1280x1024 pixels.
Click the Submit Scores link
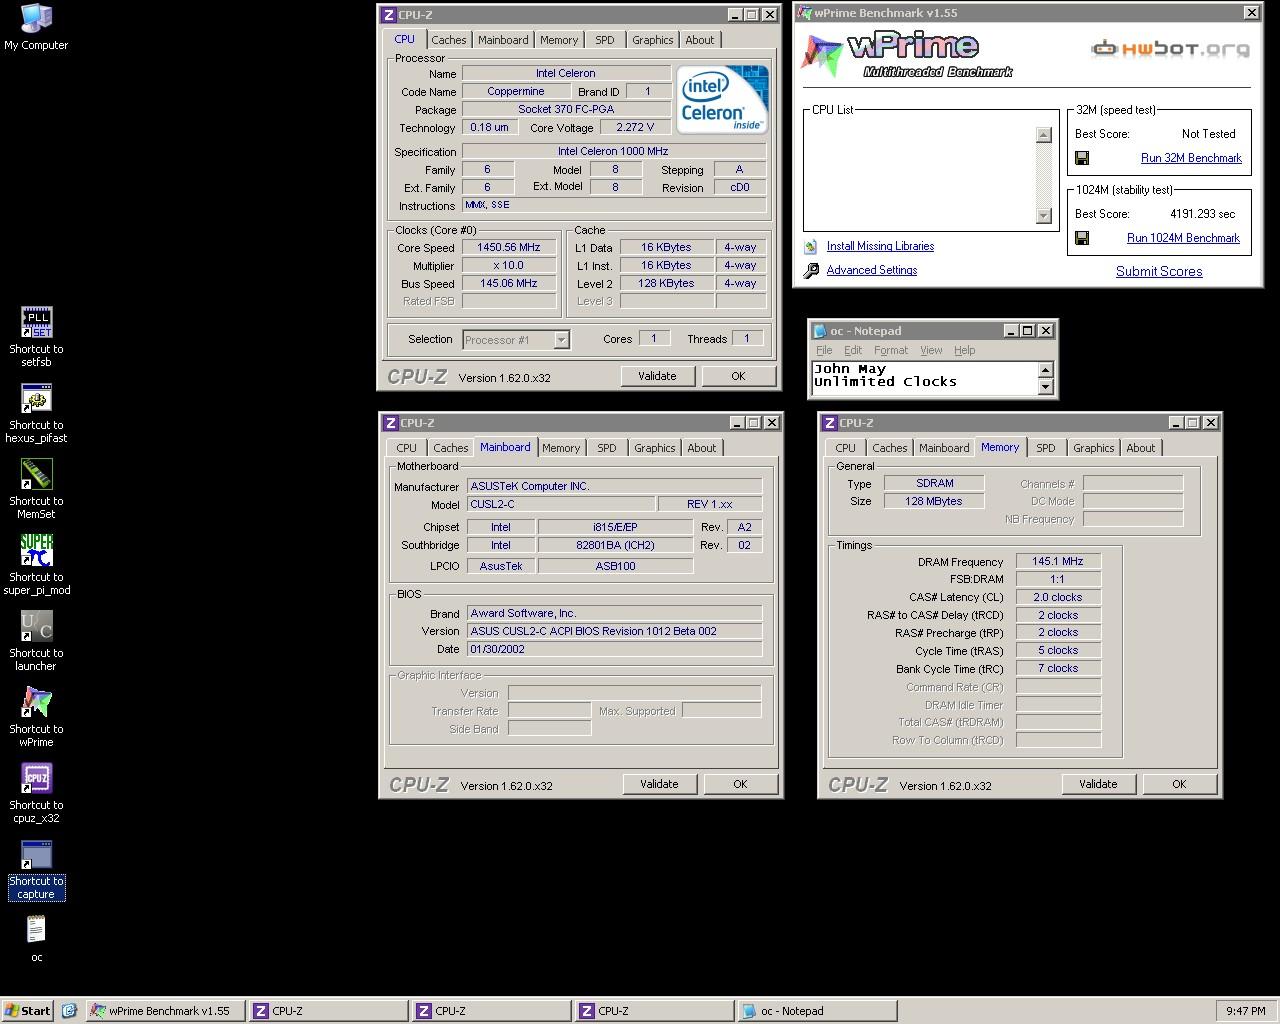(x=1159, y=271)
